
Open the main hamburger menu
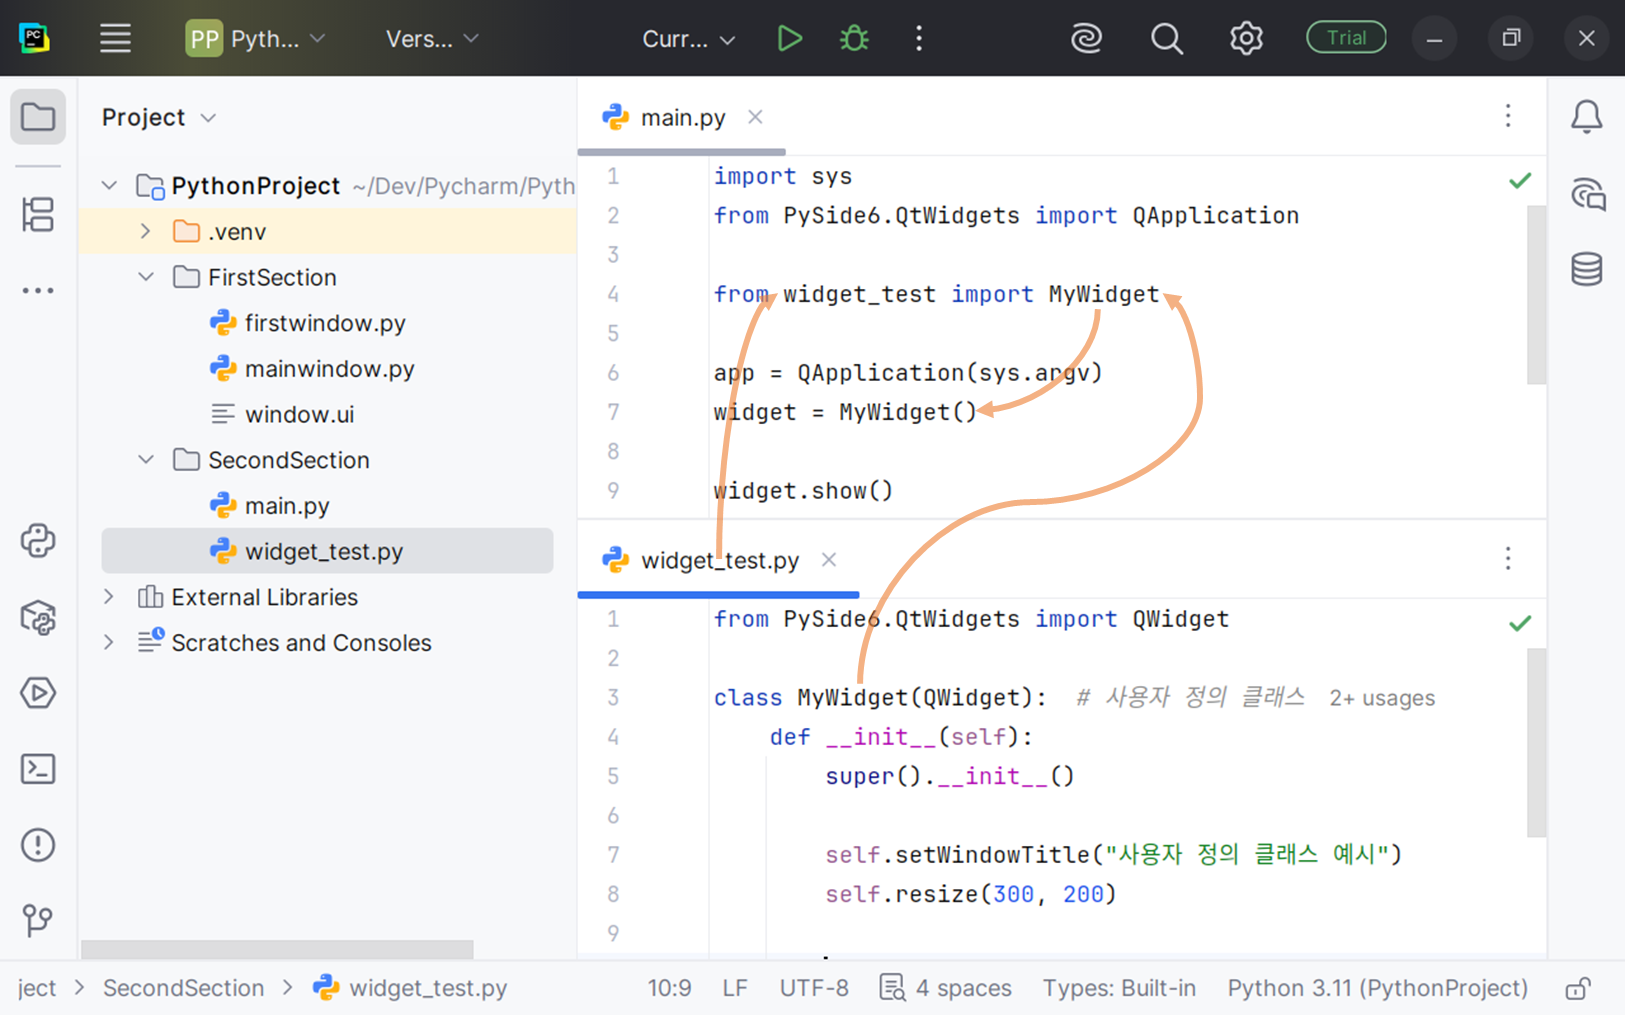(115, 39)
